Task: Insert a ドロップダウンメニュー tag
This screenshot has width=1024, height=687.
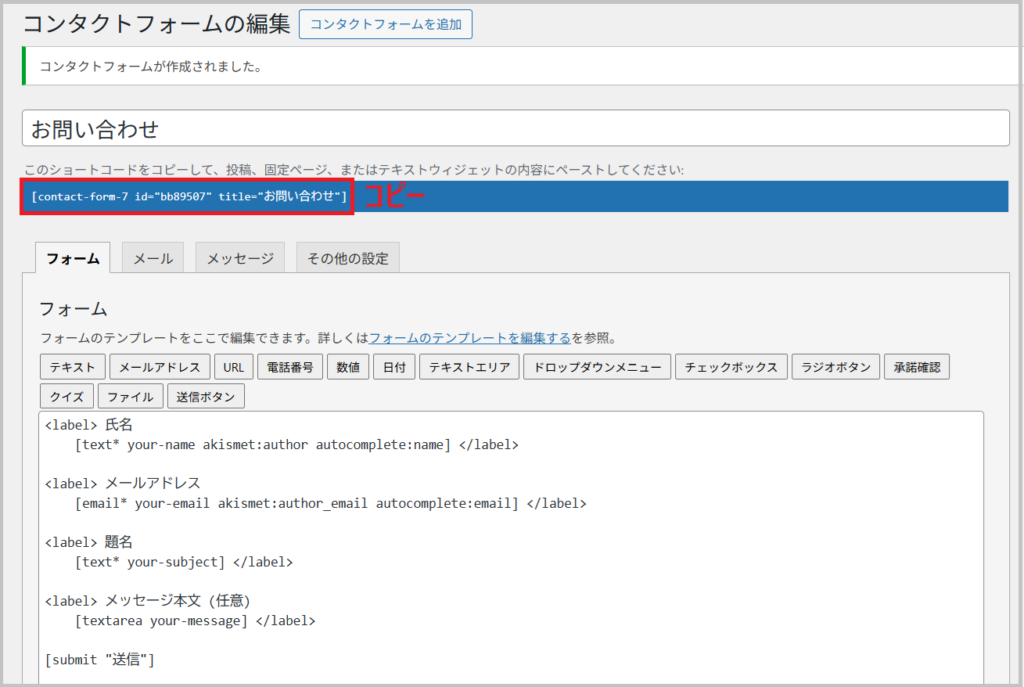Action: pyautogui.click(x=597, y=367)
